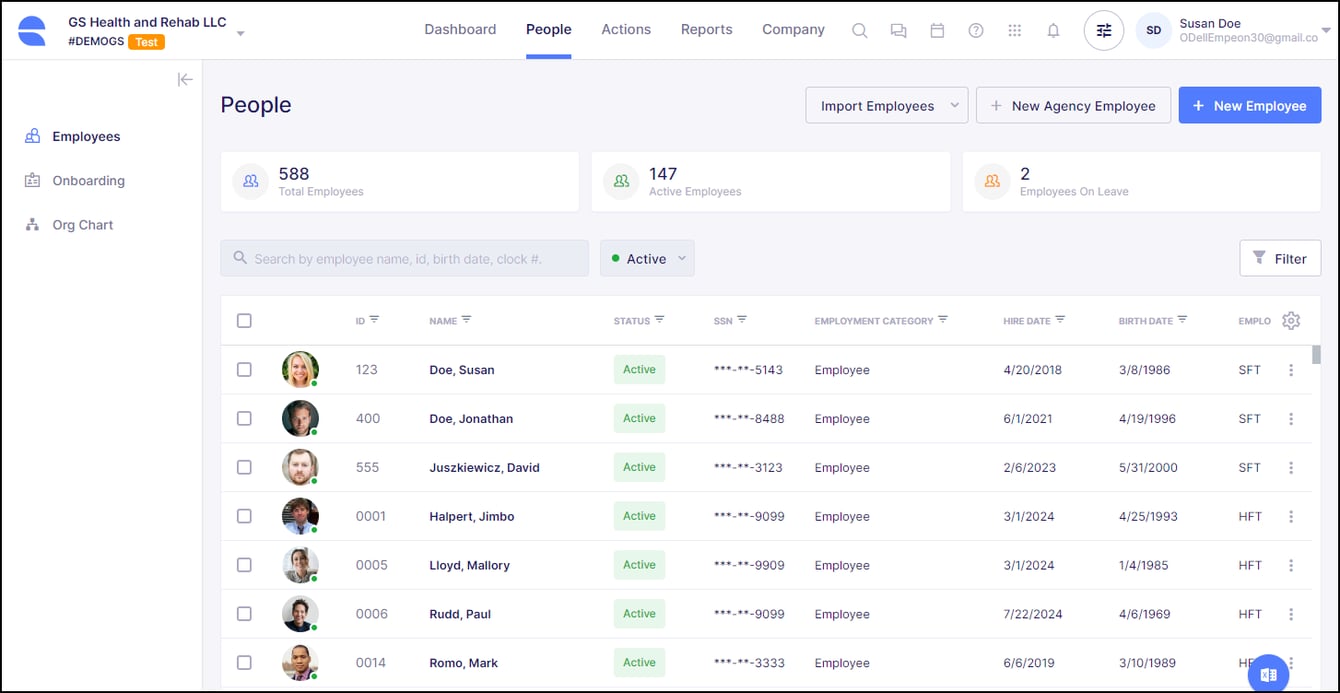This screenshot has width=1340, height=693.
Task: Click the Filter button
Action: click(x=1279, y=258)
